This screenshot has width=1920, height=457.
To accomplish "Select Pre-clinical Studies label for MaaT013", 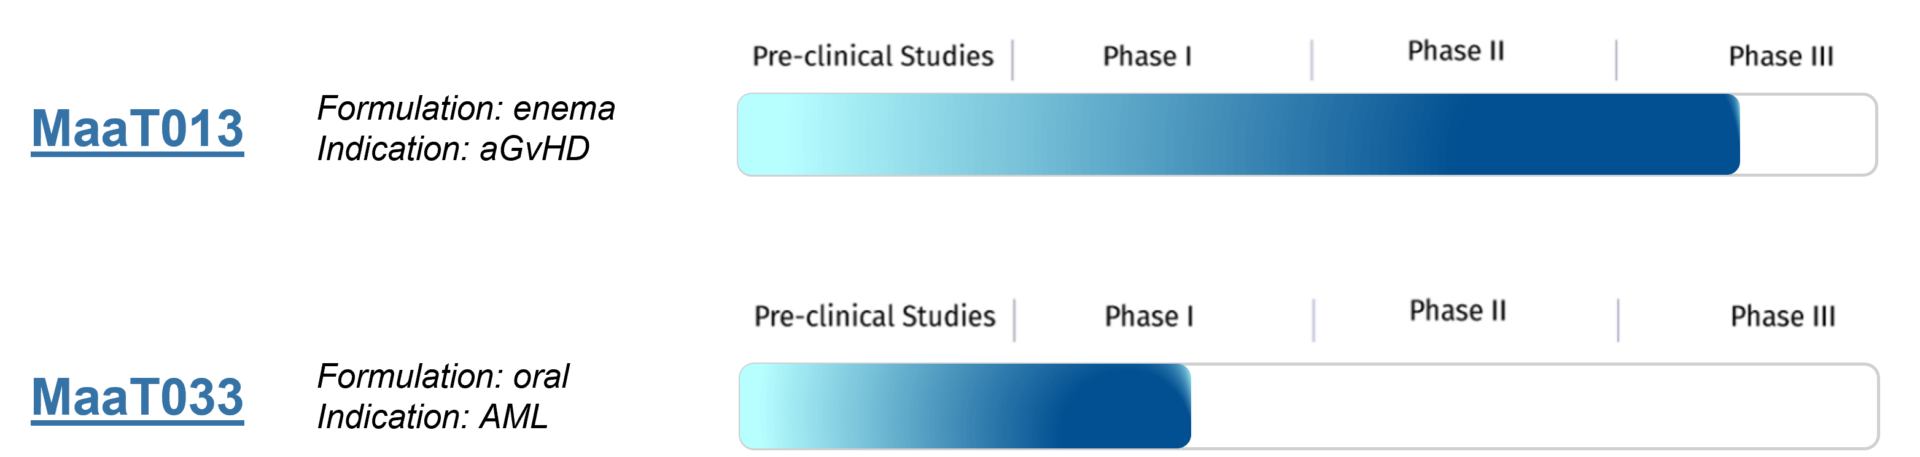I will [x=873, y=56].
